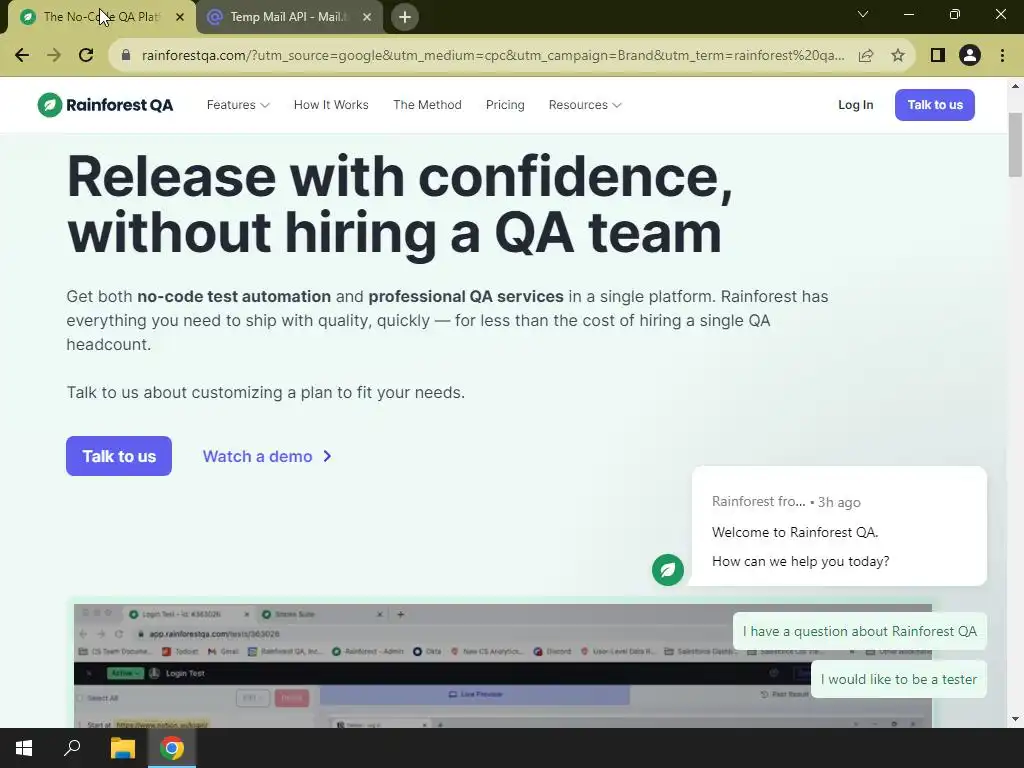Switch to the Temp Mail API tab
The height and width of the screenshot is (768, 1024).
click(x=289, y=18)
